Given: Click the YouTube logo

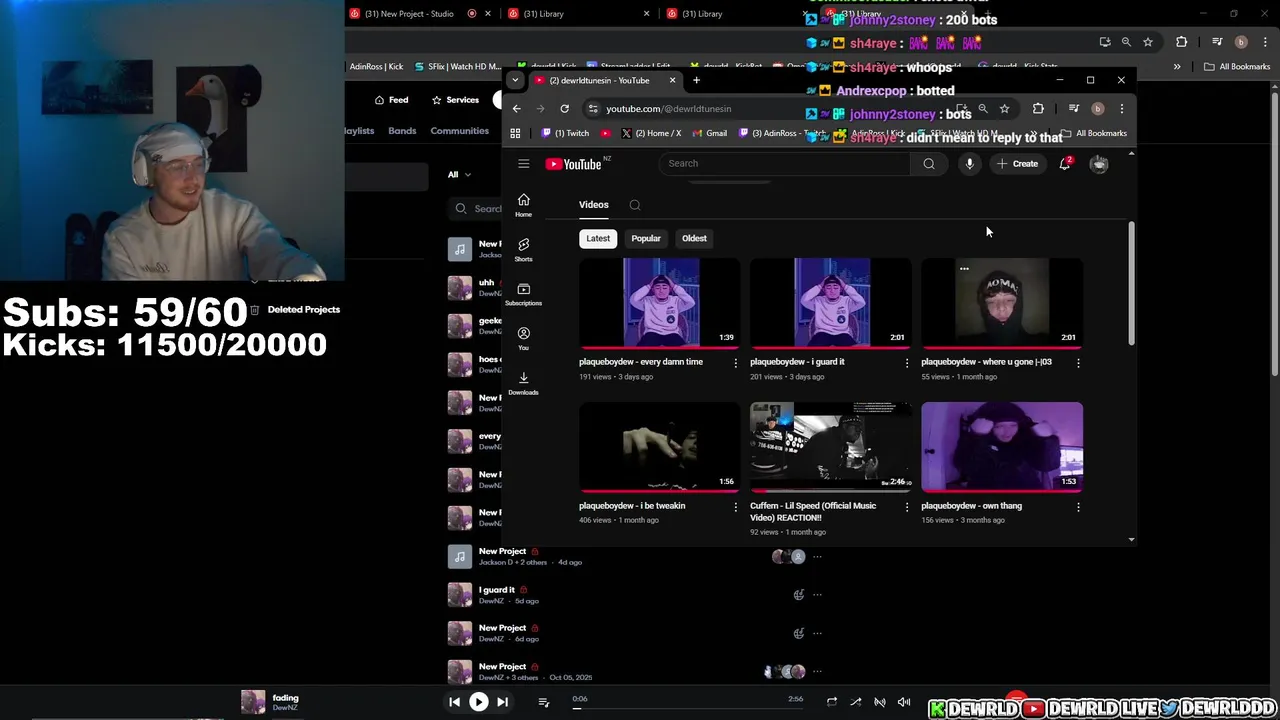Looking at the screenshot, I should pos(574,164).
